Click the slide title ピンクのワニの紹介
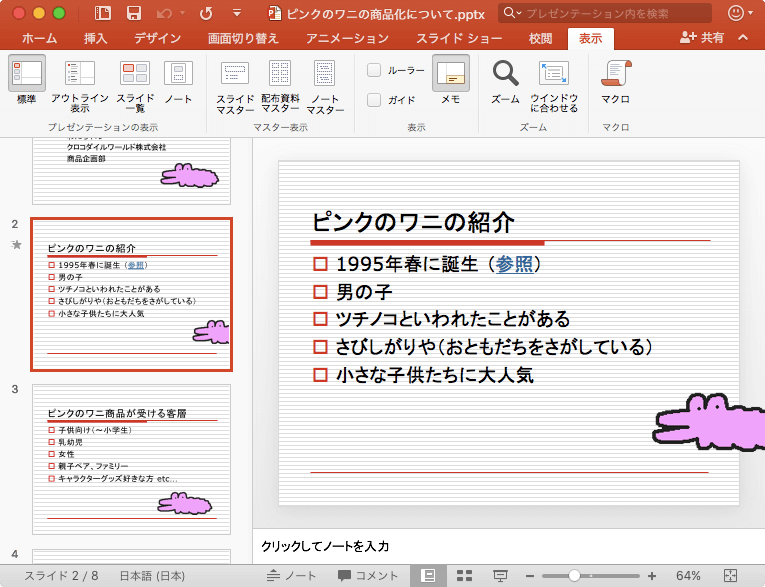The image size is (765, 587). tap(413, 222)
